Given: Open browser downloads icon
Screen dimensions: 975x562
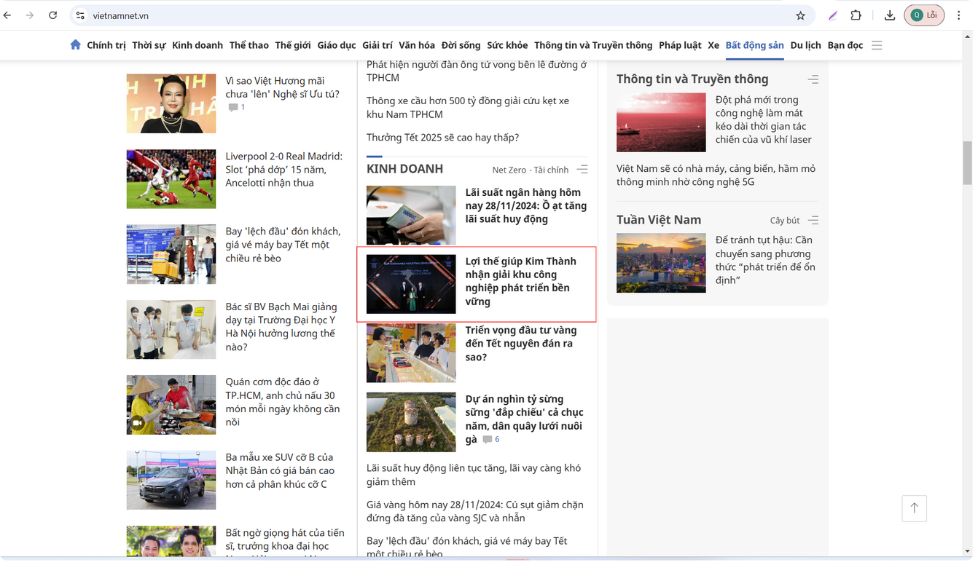Looking at the screenshot, I should [x=890, y=16].
